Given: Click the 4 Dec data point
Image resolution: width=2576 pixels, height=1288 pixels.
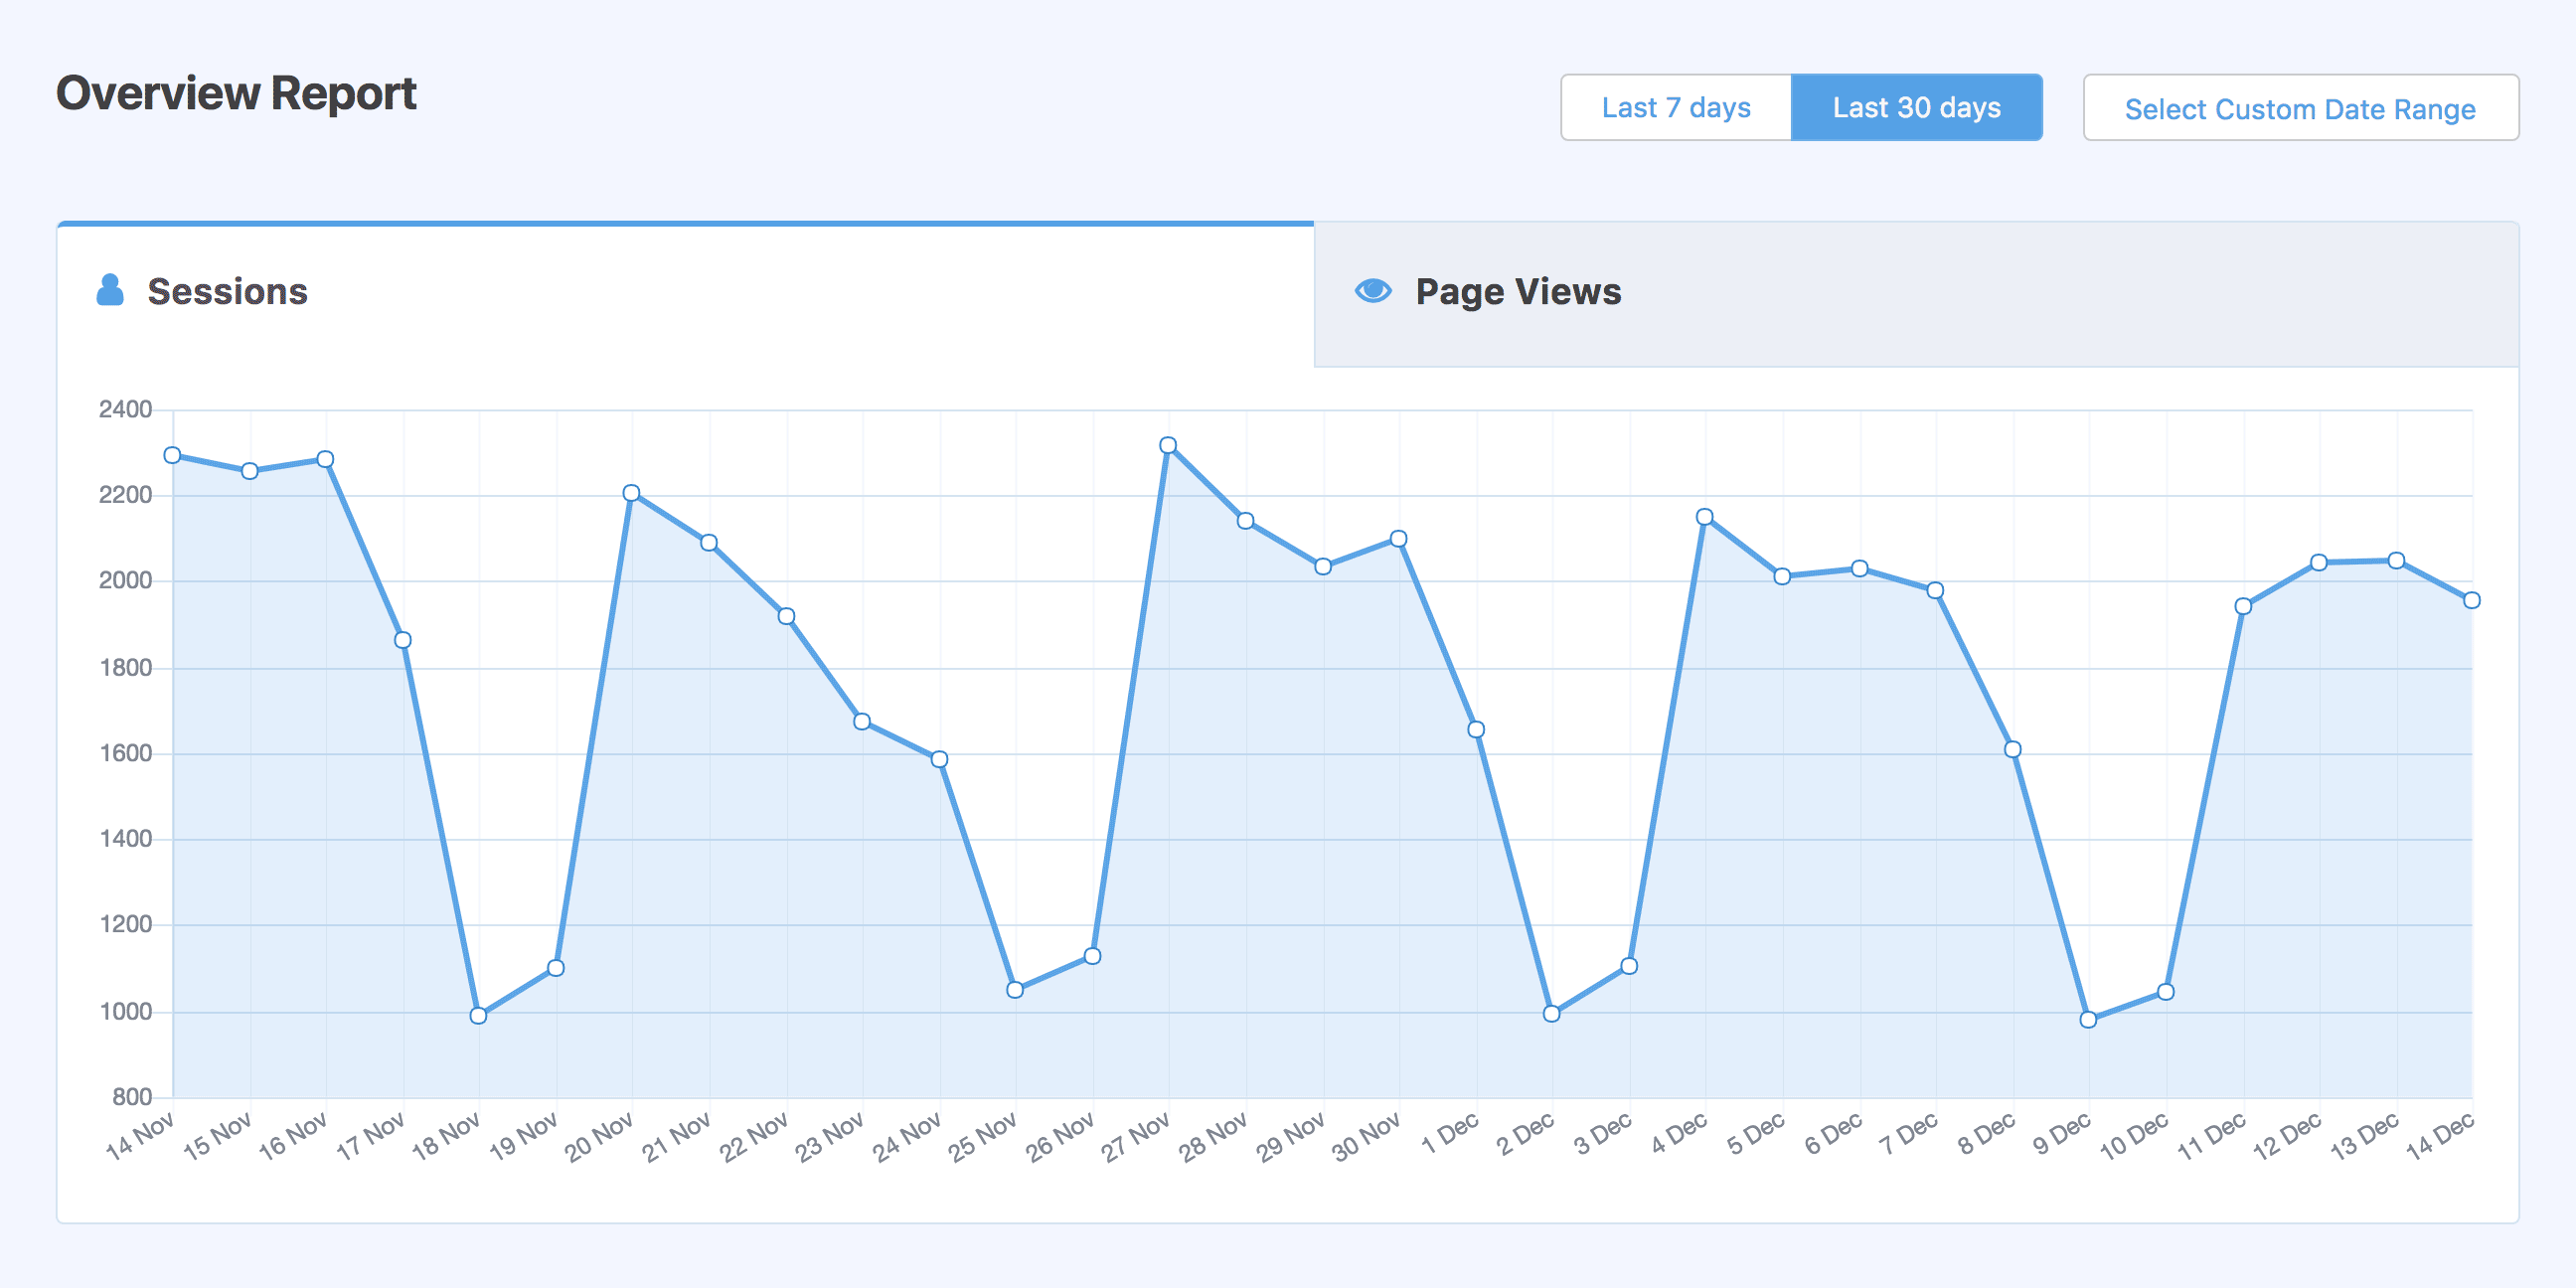Looking at the screenshot, I should click(1705, 517).
